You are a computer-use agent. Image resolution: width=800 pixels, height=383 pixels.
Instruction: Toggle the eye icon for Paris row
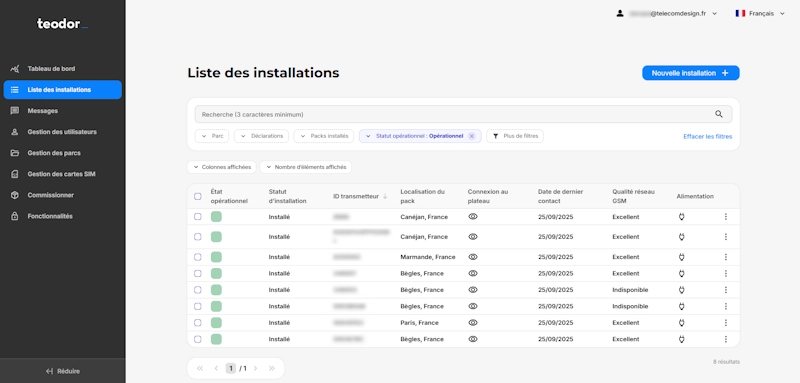tap(473, 323)
